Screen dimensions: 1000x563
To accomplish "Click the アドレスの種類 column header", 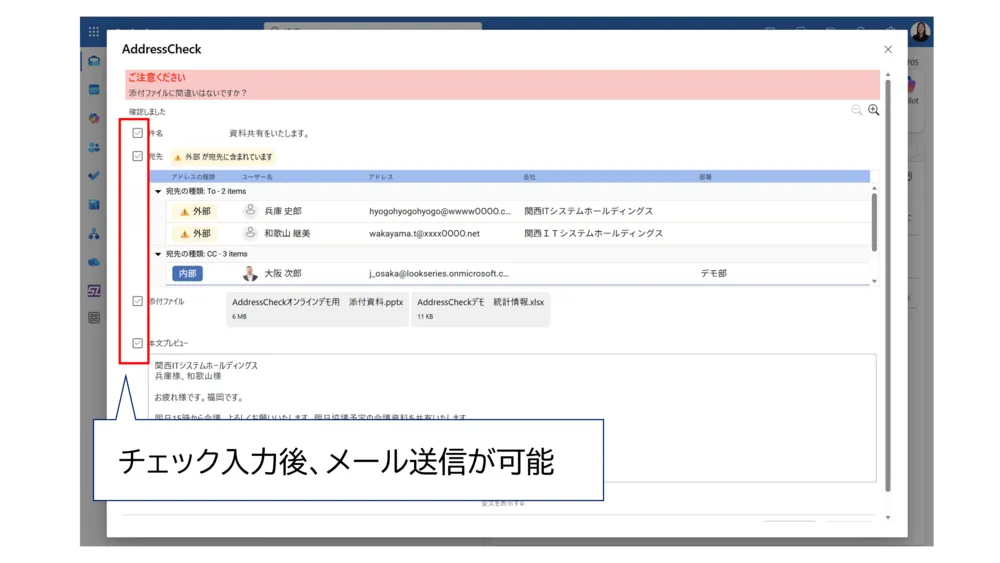I will (193, 177).
